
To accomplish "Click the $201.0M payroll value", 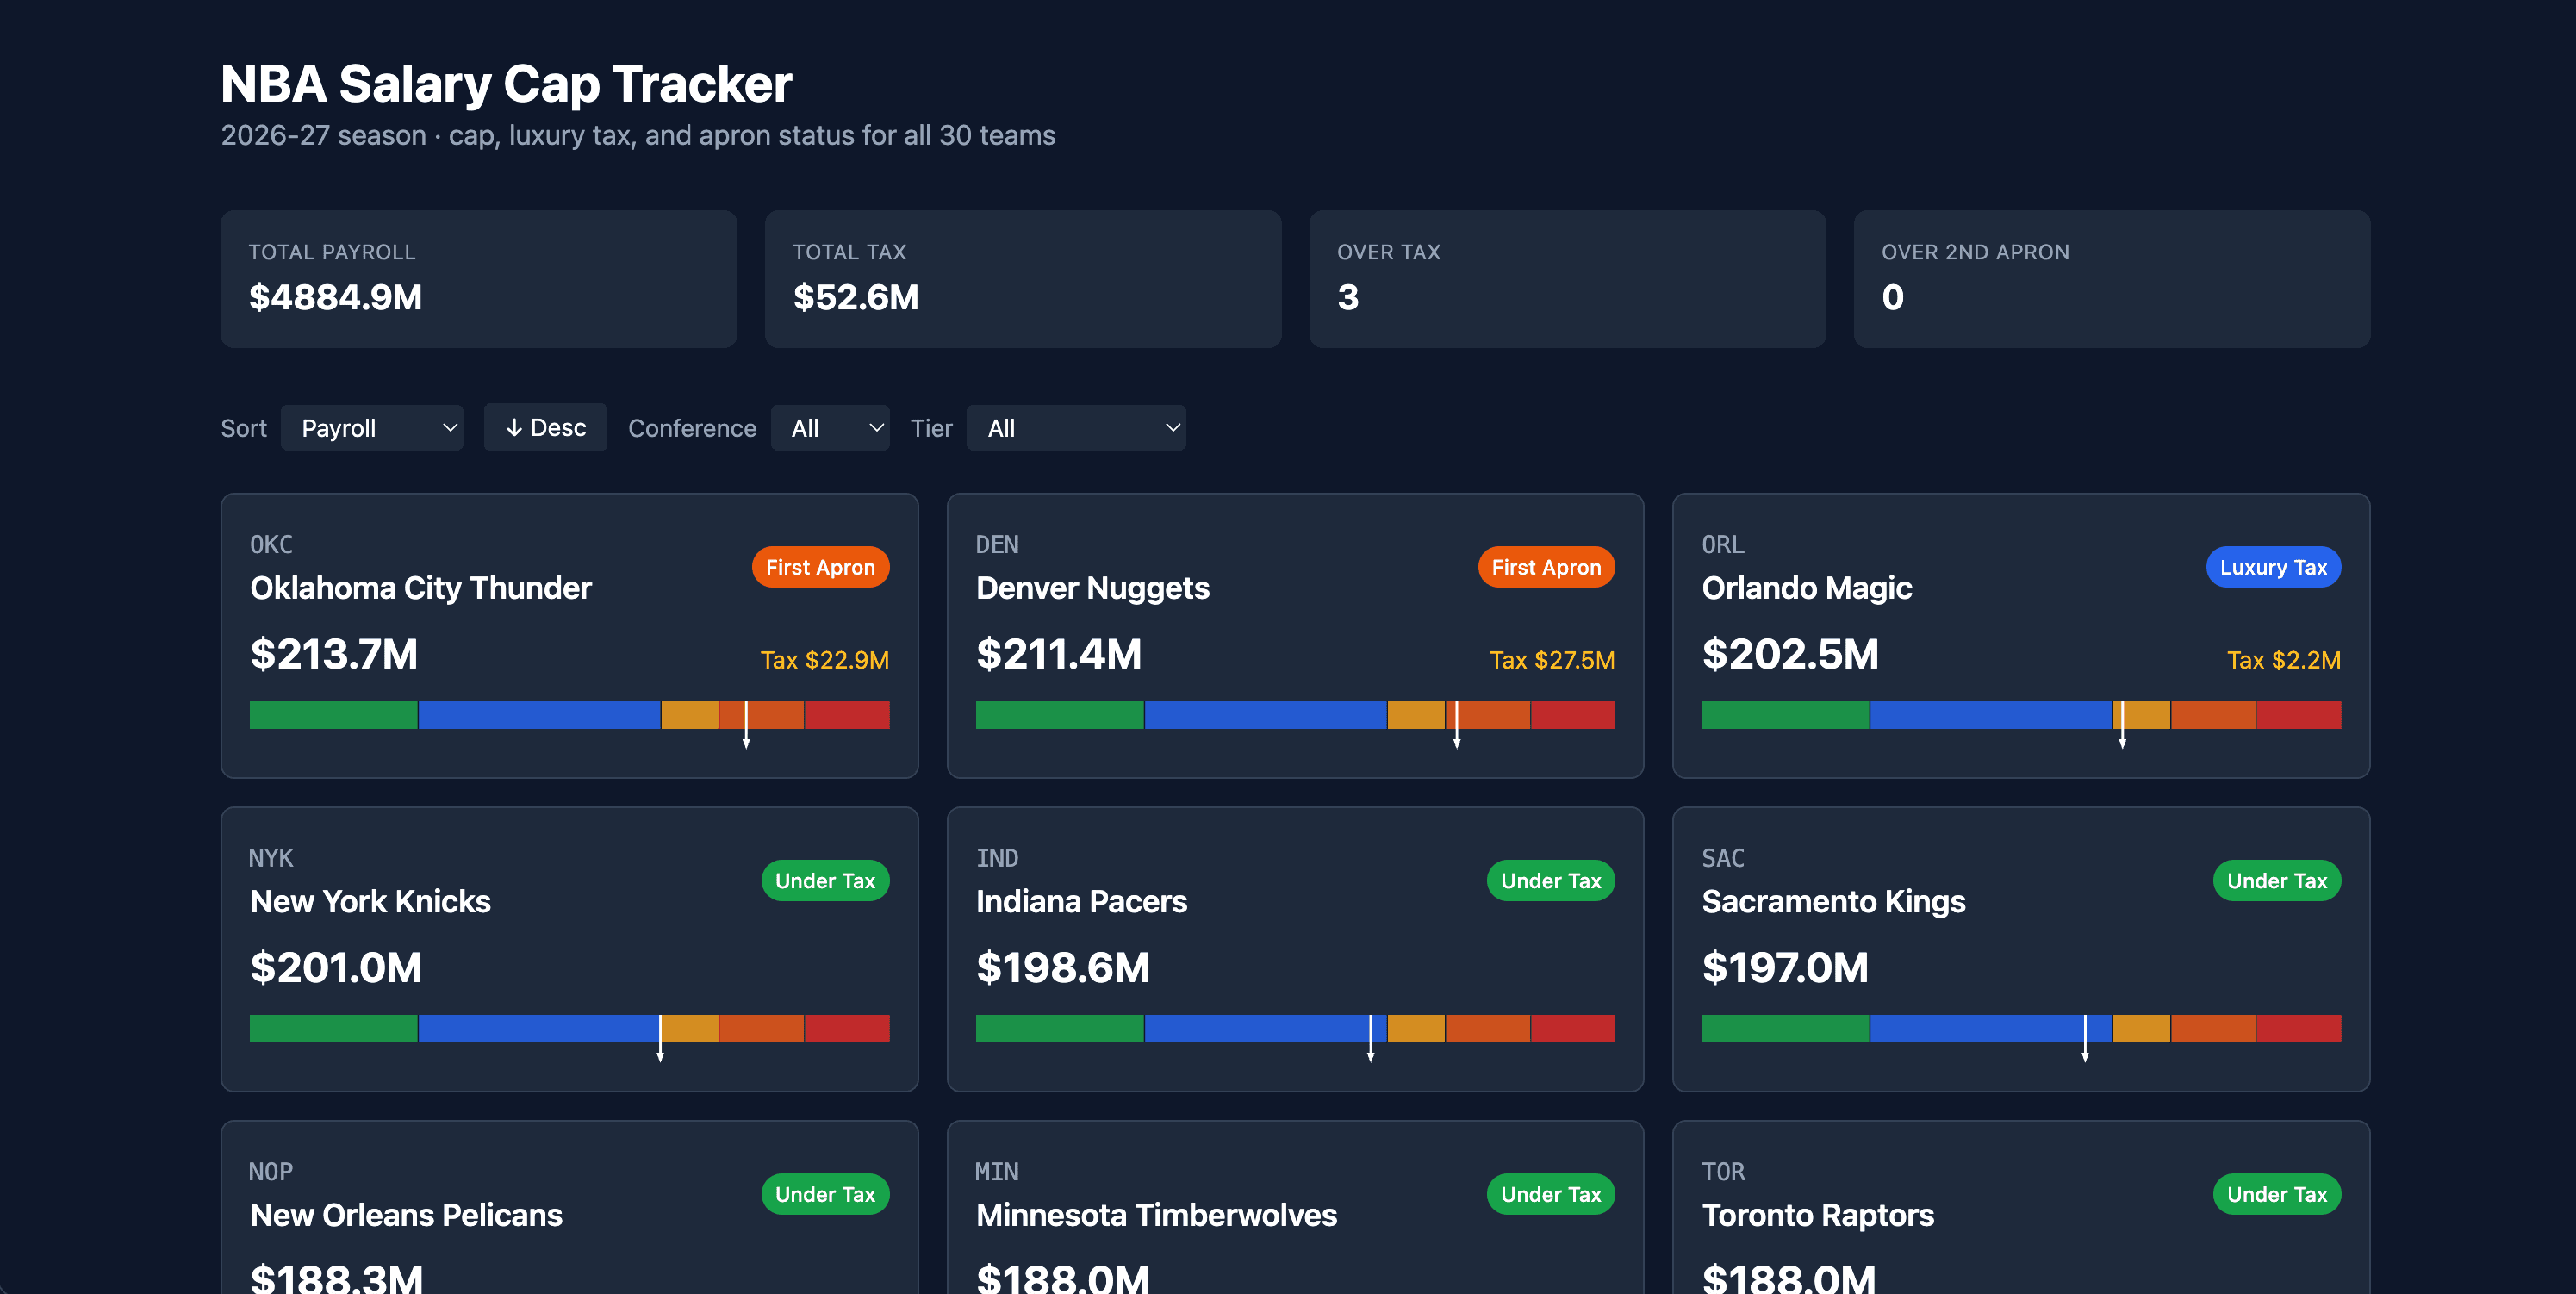I will point(336,968).
